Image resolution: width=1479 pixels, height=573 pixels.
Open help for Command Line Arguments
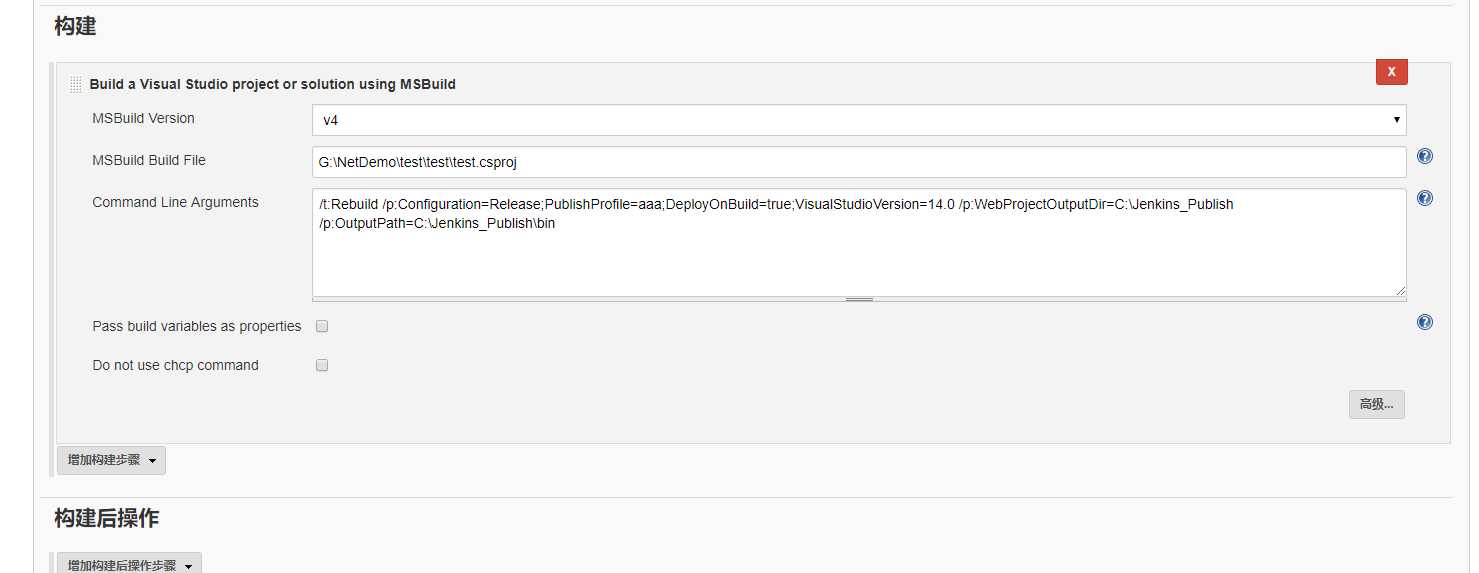click(1425, 198)
